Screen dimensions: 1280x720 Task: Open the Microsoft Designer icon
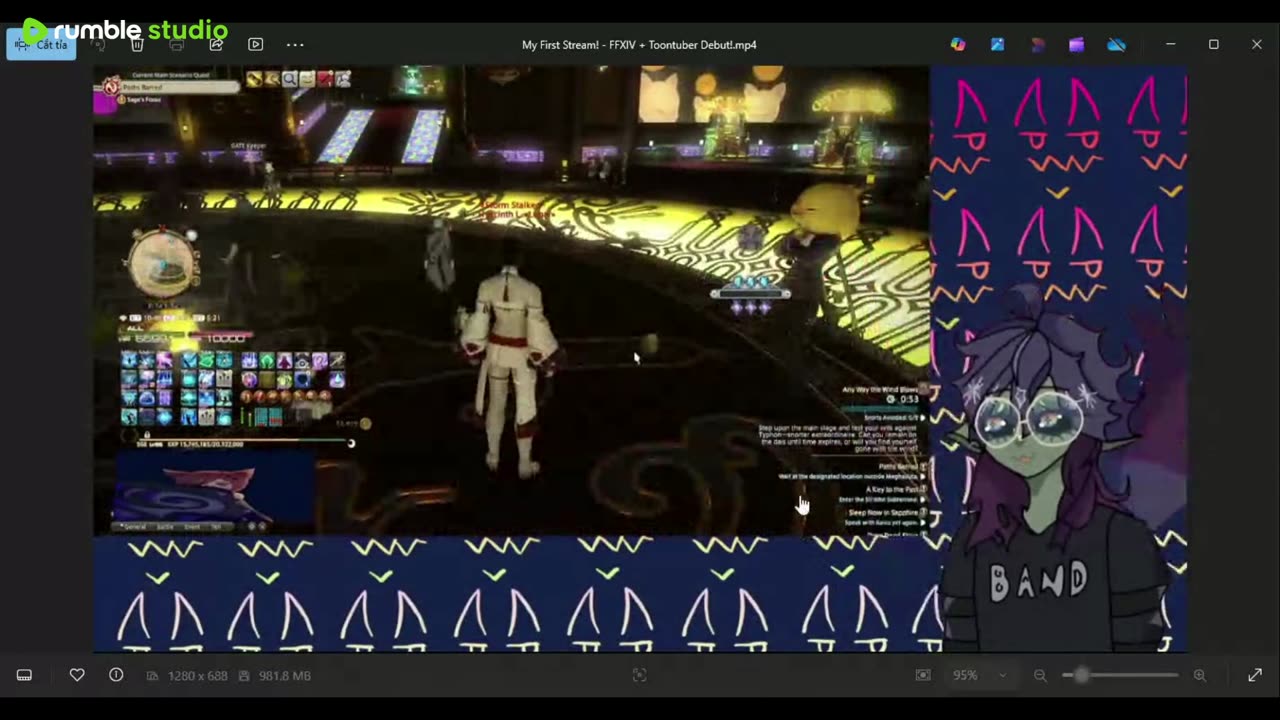pyautogui.click(x=958, y=45)
